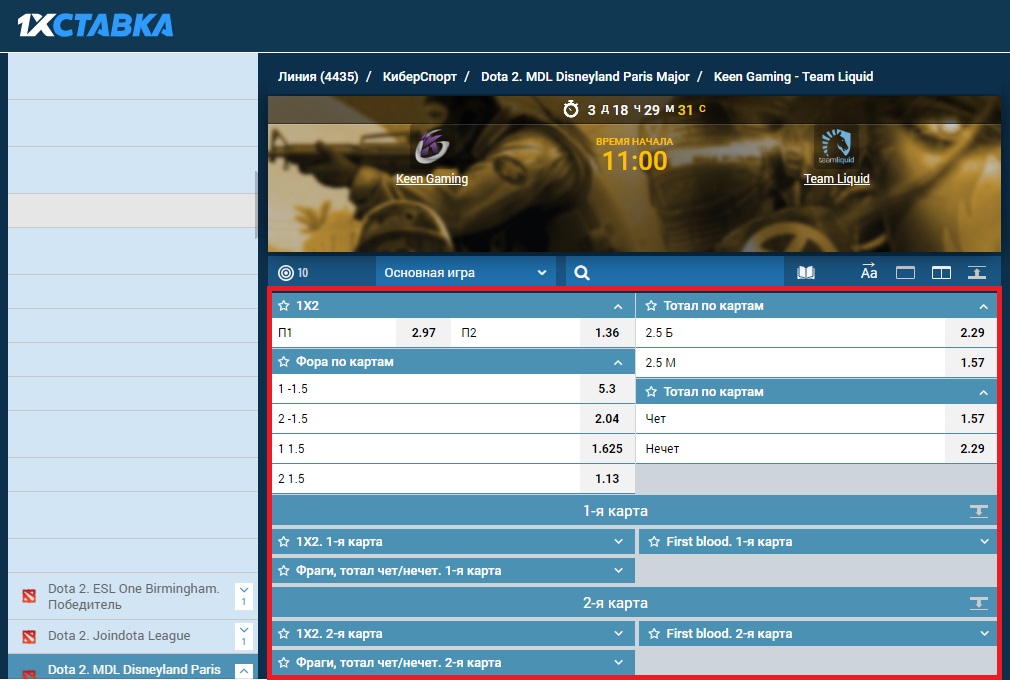The width and height of the screenshot is (1010, 680).
Task: Collapse the 2-я карта group using its bar icon
Action: coord(978,603)
